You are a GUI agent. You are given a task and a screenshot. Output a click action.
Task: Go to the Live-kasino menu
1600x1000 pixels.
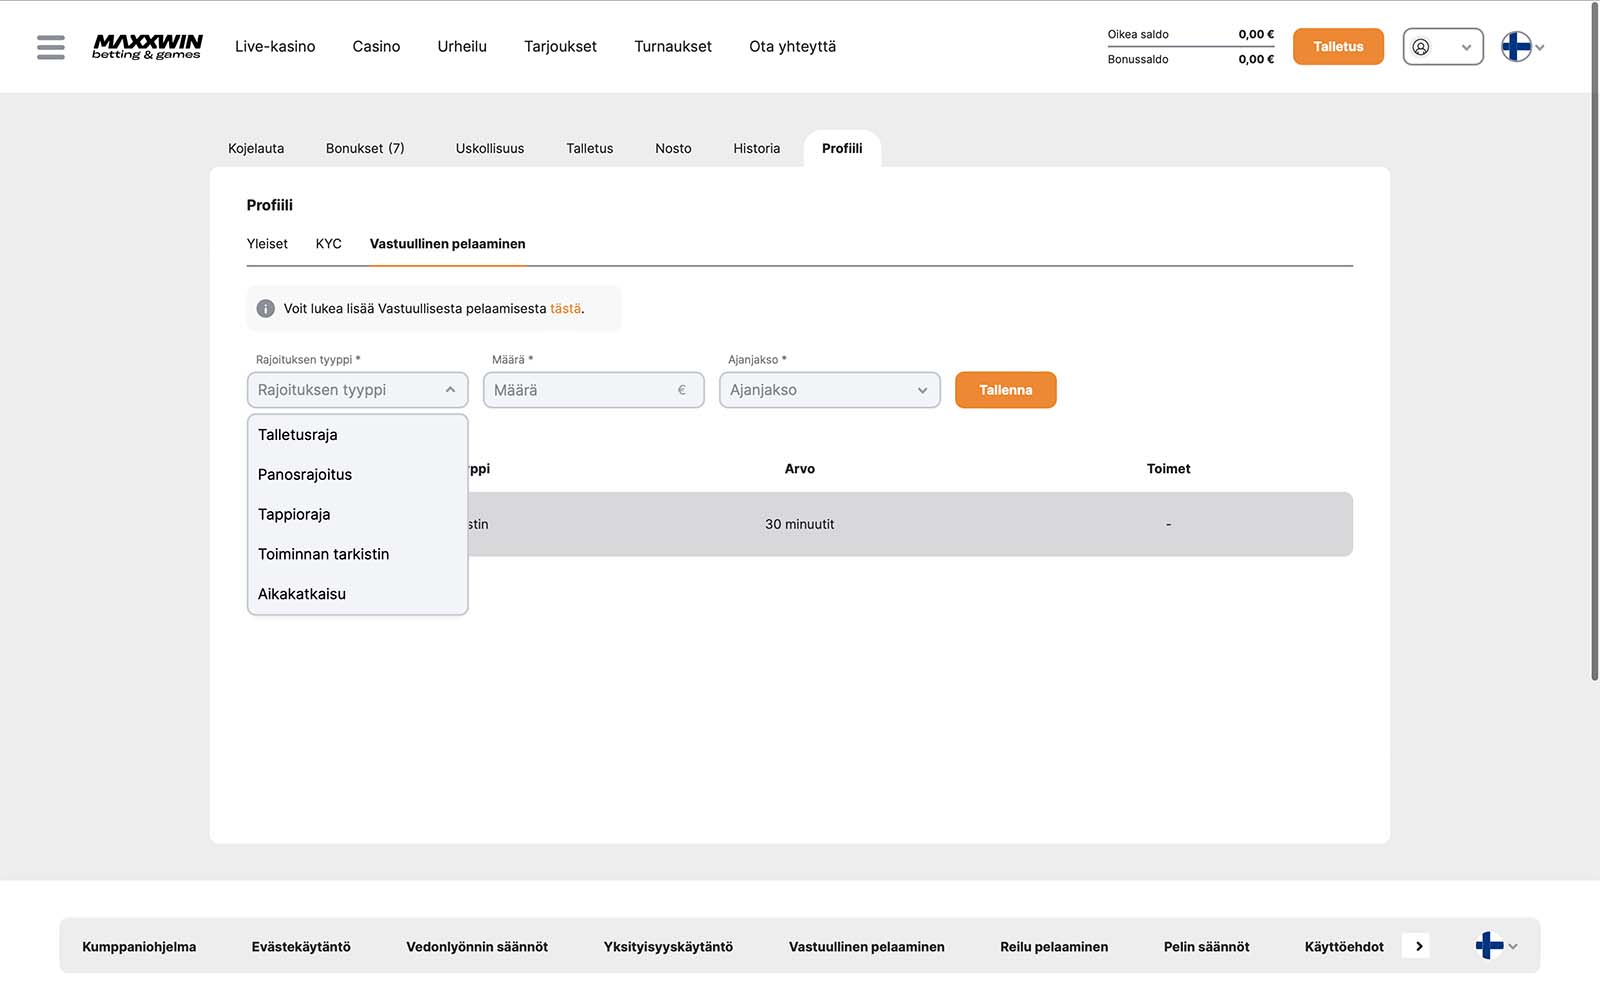275,47
